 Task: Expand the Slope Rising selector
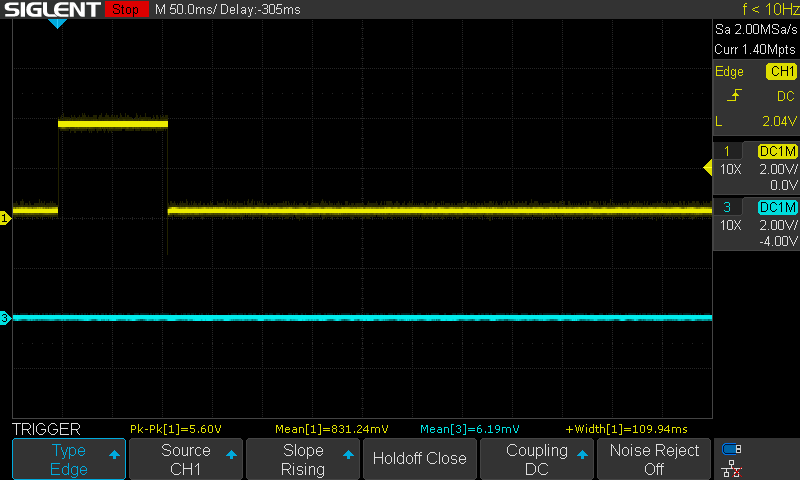point(302,459)
